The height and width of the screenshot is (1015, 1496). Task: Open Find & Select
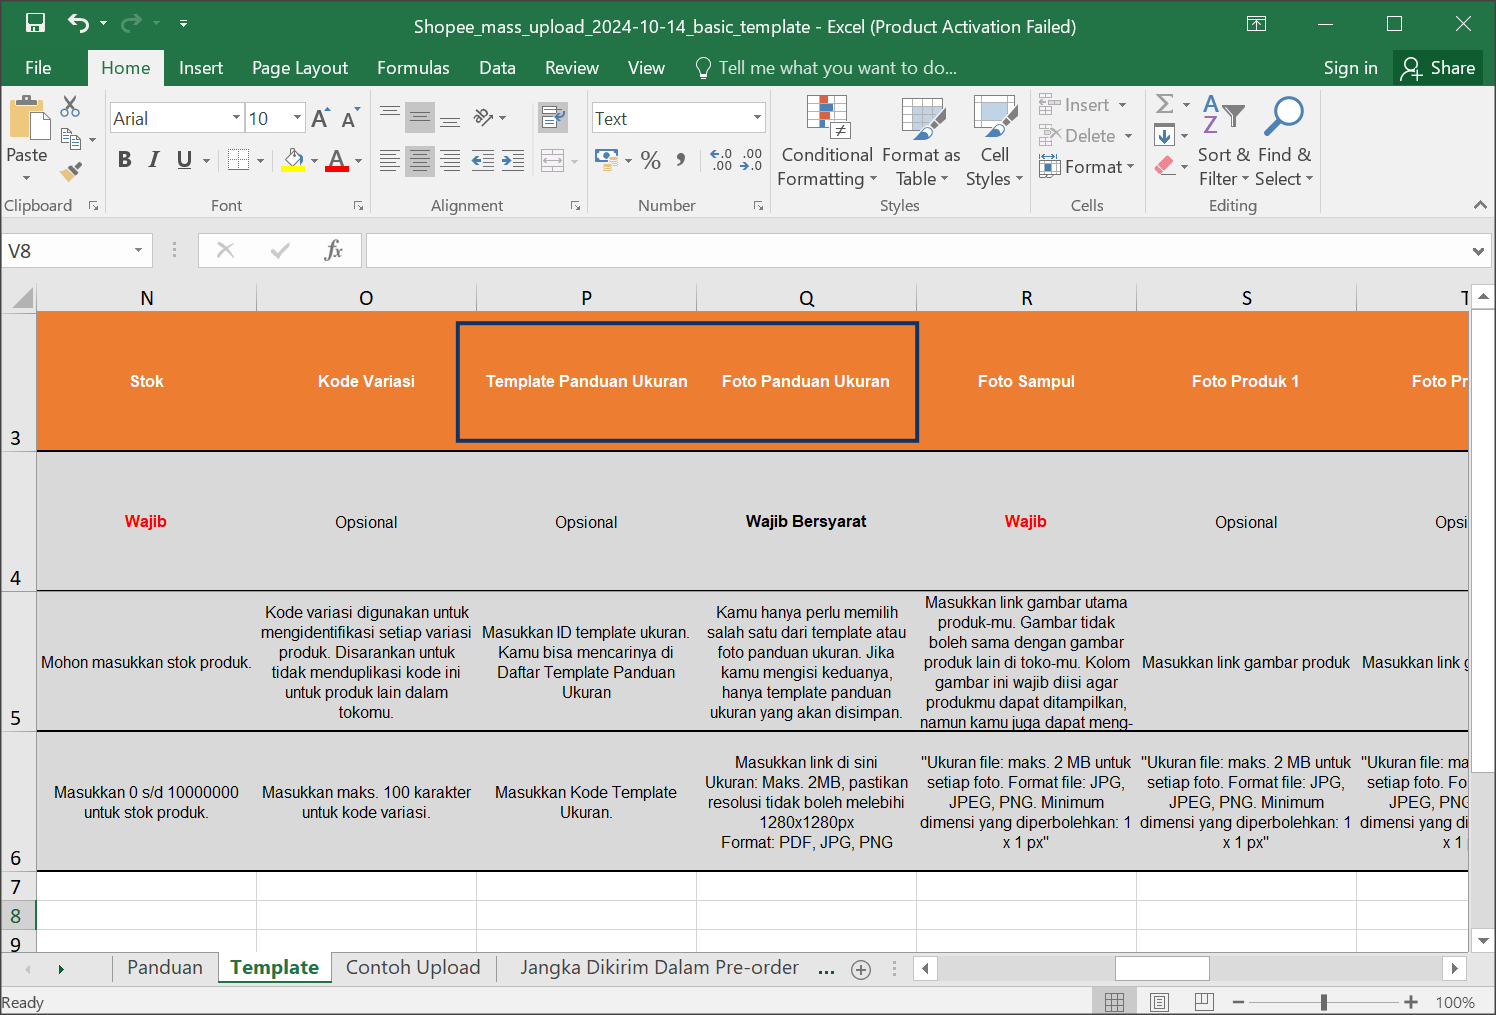pos(1283,140)
